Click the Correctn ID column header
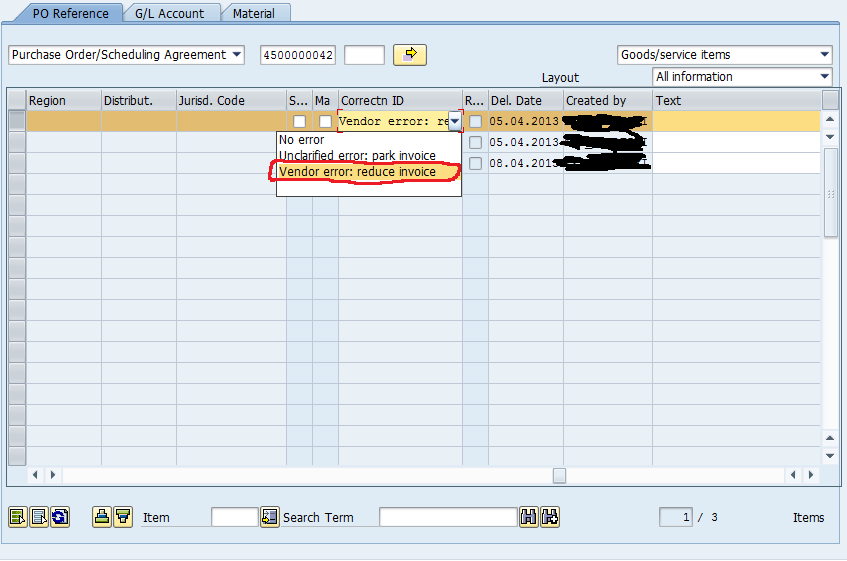 [400, 100]
